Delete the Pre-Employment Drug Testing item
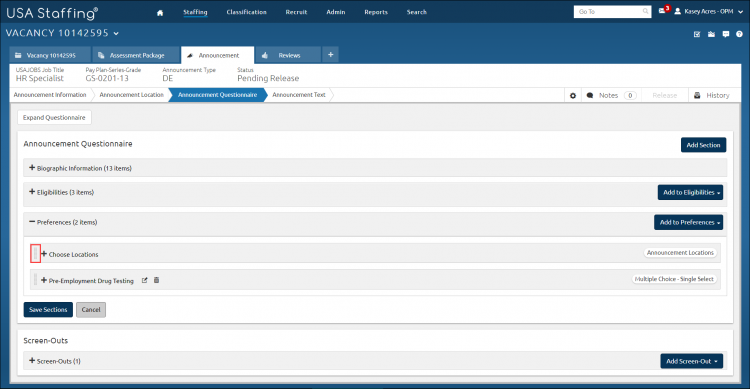 pos(156,280)
